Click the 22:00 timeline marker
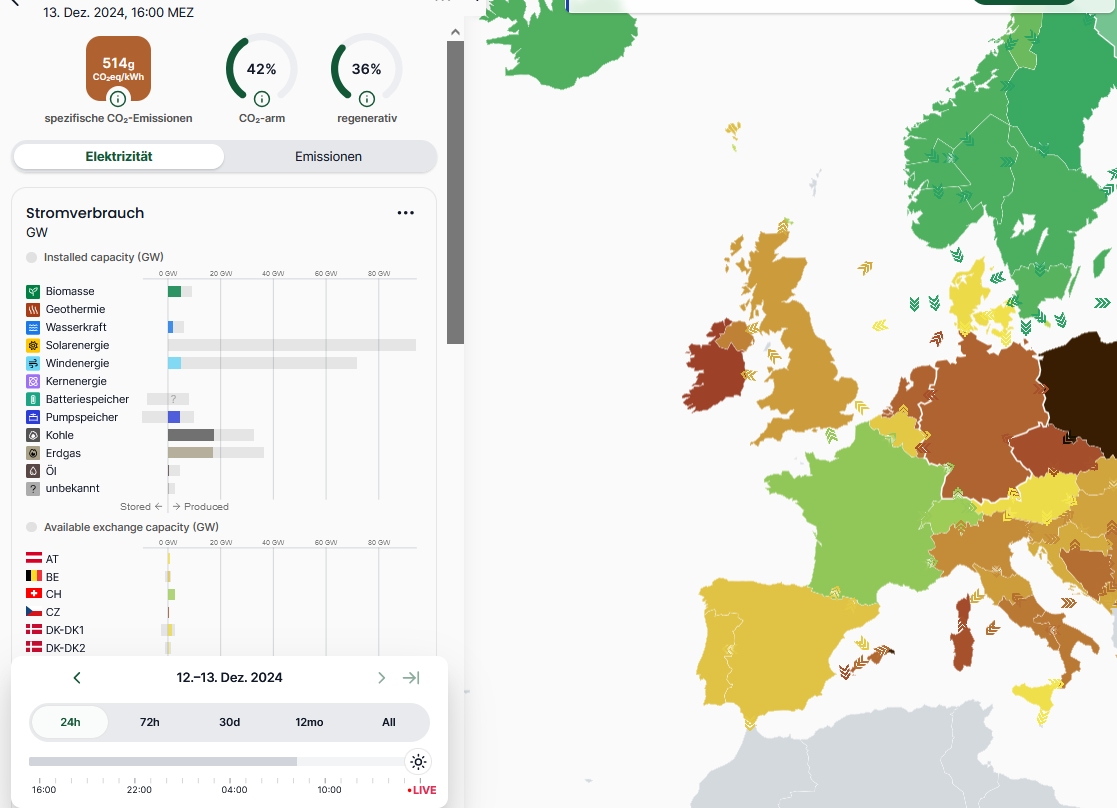The width and height of the screenshot is (1117, 808). click(x=139, y=789)
